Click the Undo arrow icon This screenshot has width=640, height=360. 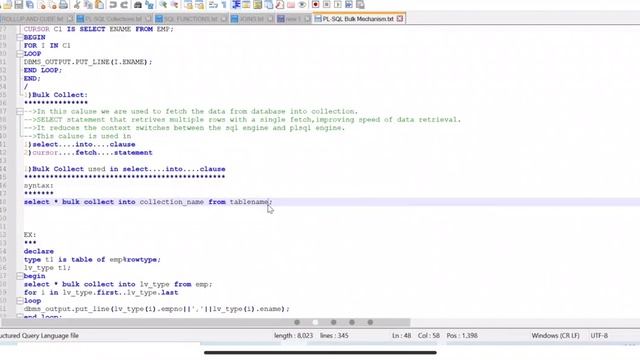pos(113,5)
